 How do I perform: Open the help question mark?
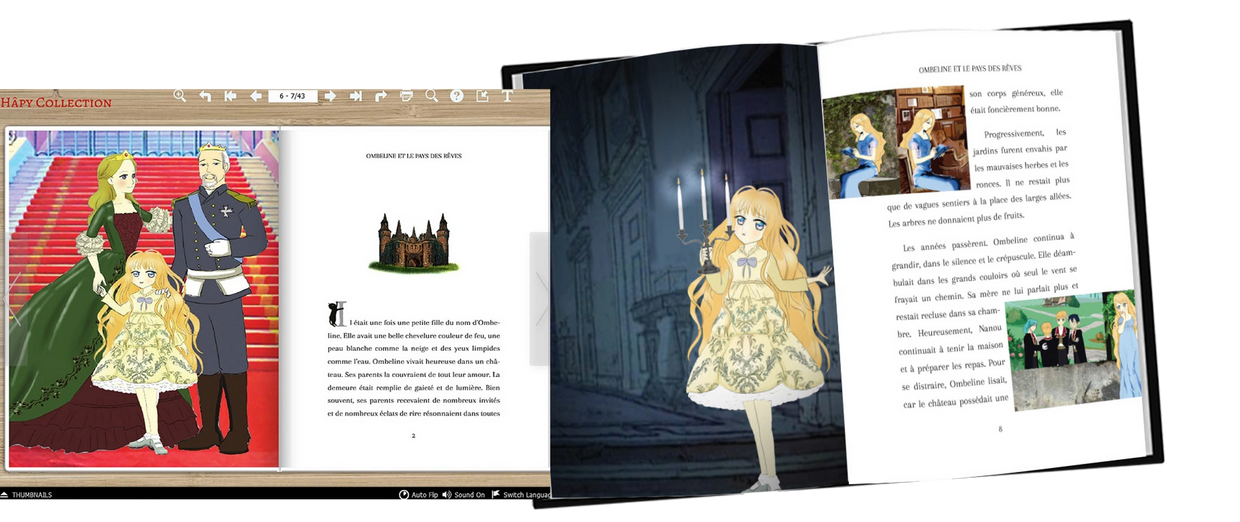coord(457,96)
